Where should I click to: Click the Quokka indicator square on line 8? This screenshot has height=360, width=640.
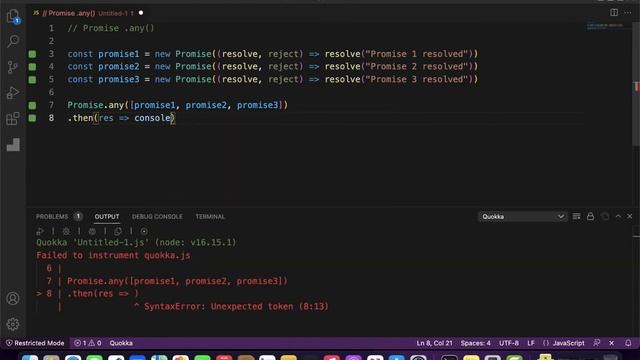click(x=32, y=118)
